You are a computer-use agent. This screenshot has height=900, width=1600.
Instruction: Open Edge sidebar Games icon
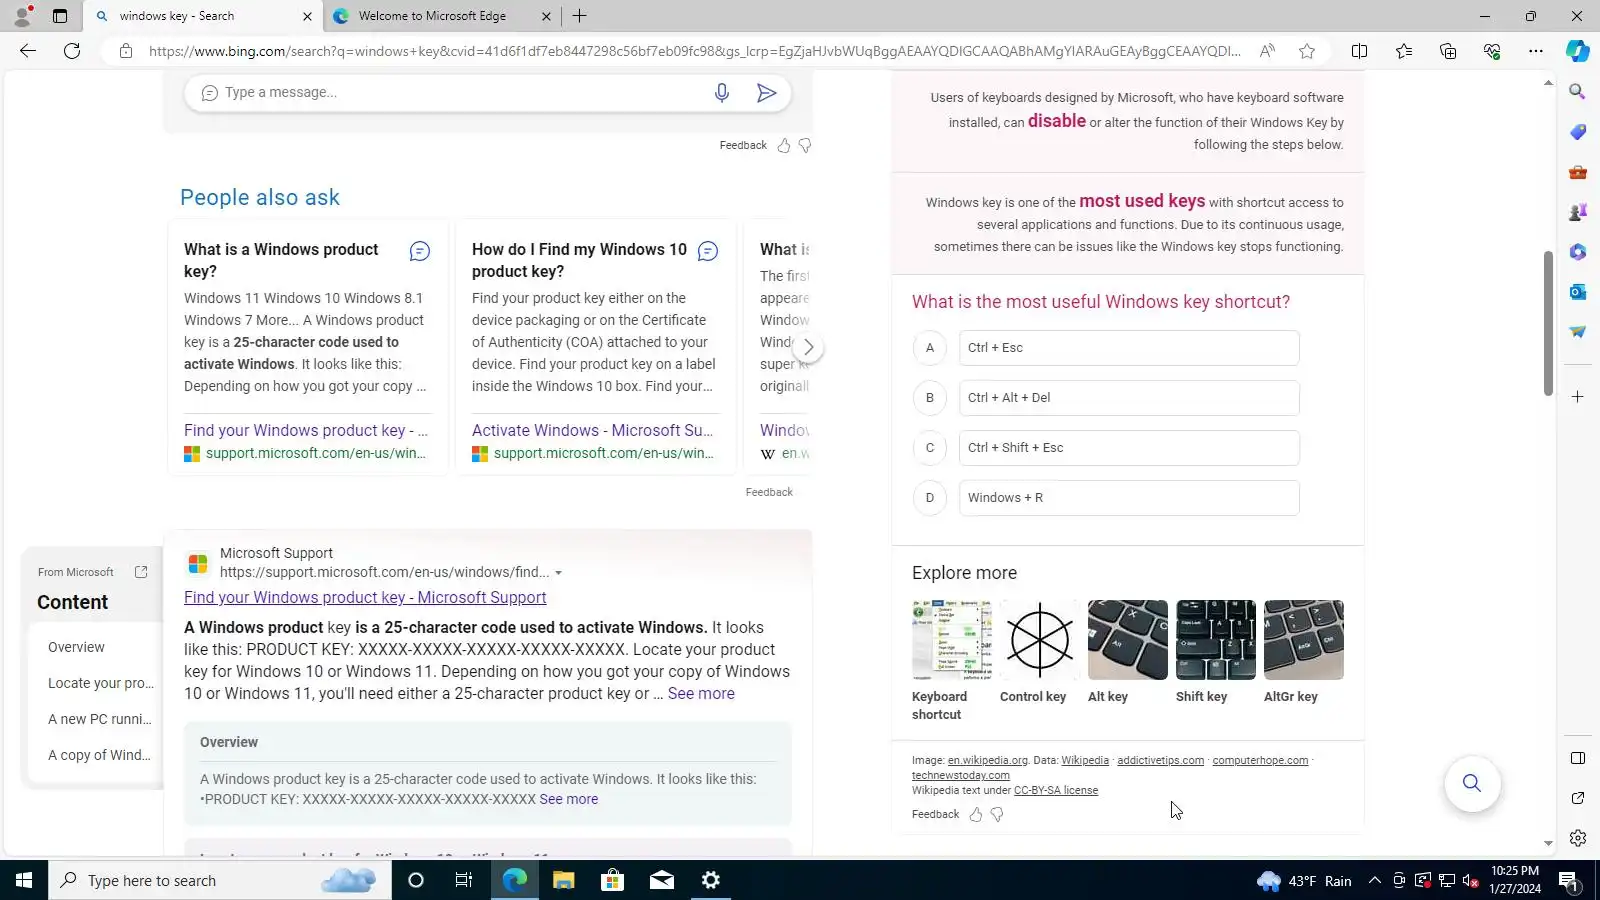(1578, 212)
